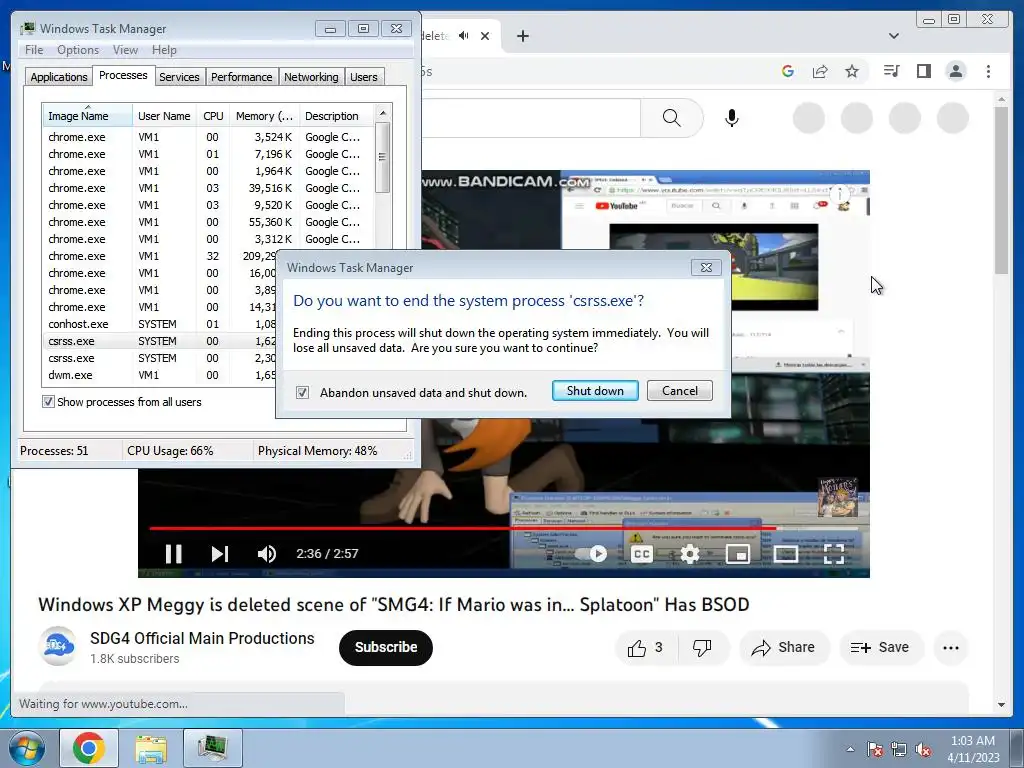Image resolution: width=1024 pixels, height=768 pixels.
Task: Sort processes by Image Name column
Action: (87, 116)
